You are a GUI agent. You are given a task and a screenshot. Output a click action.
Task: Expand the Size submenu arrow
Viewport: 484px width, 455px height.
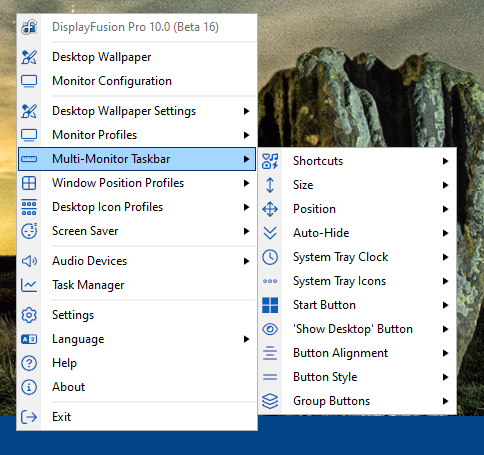445,185
